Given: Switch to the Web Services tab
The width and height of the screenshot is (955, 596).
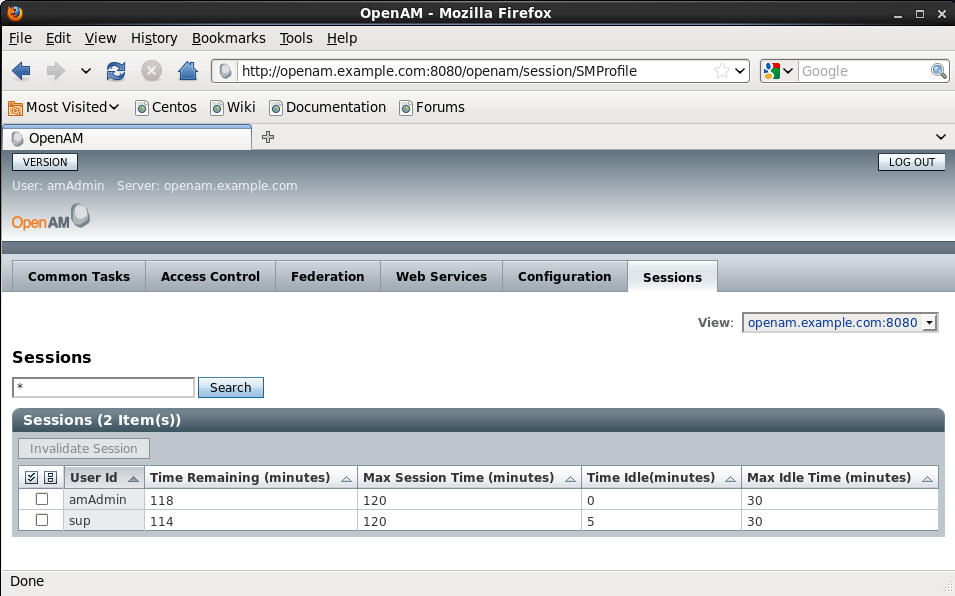Looking at the screenshot, I should [442, 276].
